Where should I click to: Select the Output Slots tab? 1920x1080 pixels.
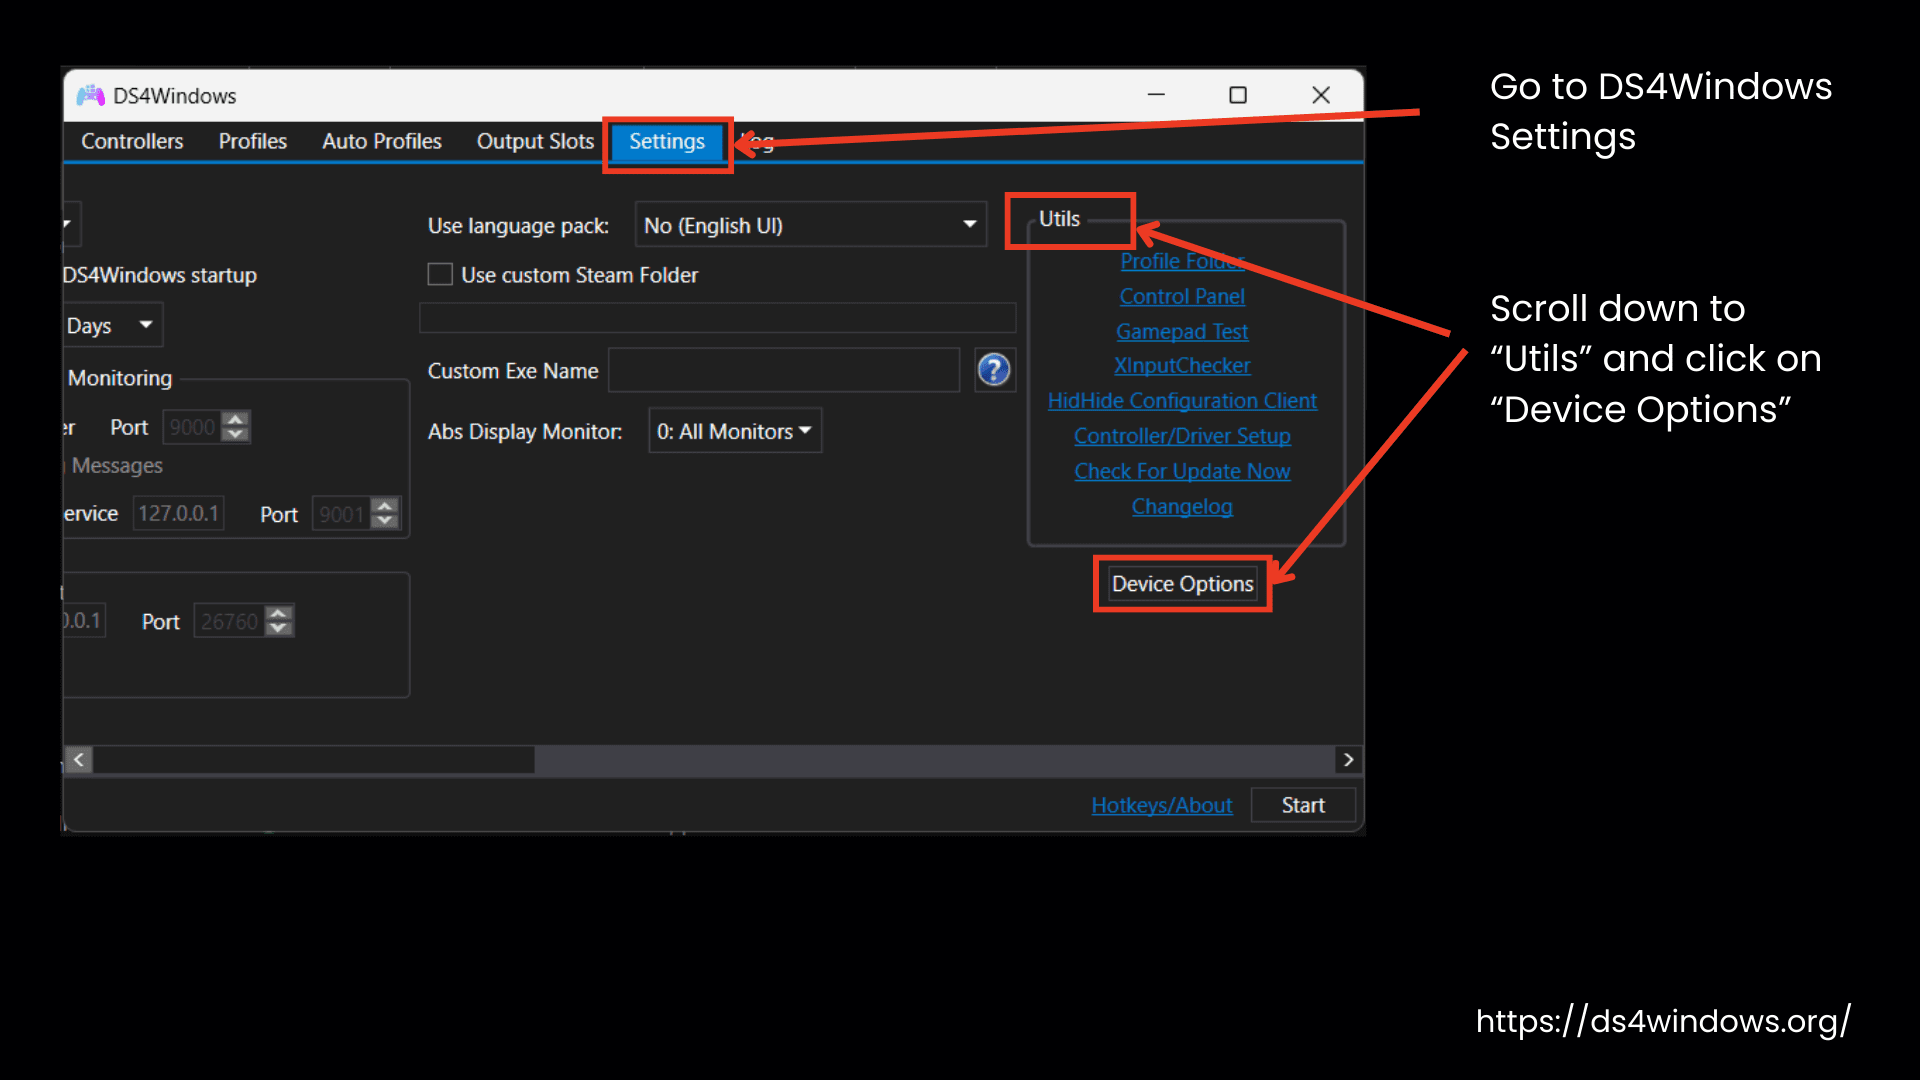click(535, 141)
